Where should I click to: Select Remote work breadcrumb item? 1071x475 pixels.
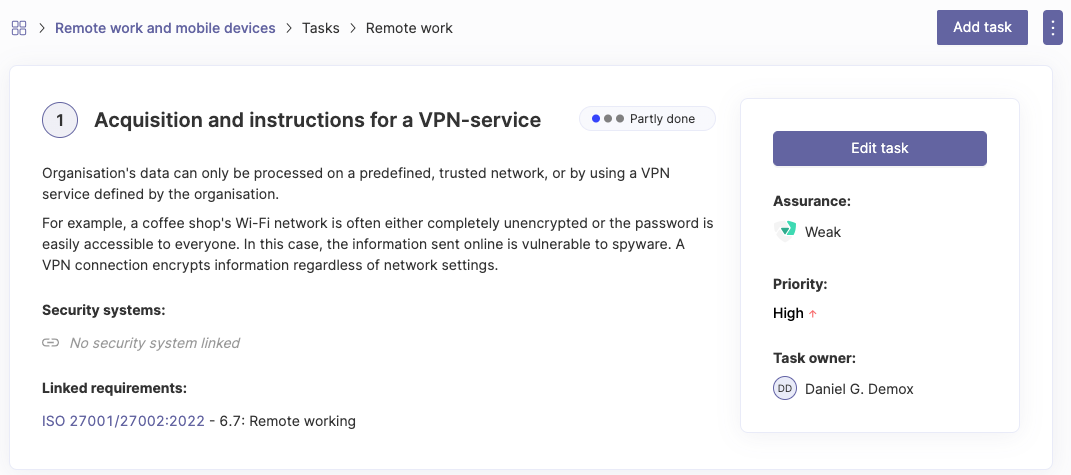coord(409,28)
